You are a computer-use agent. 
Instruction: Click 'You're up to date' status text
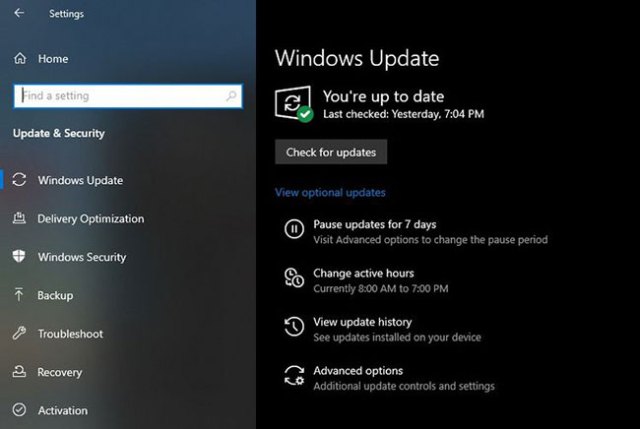pyautogui.click(x=383, y=96)
